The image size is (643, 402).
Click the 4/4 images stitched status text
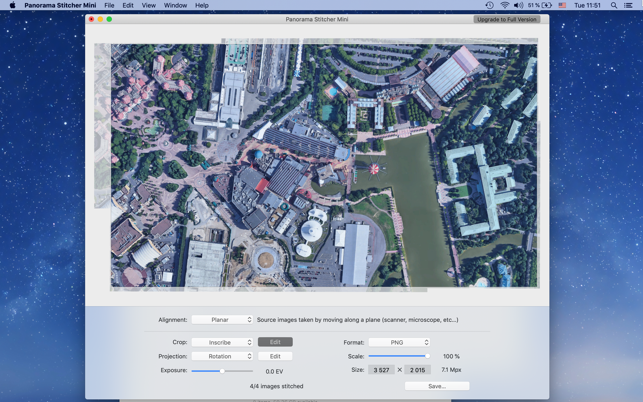point(276,386)
